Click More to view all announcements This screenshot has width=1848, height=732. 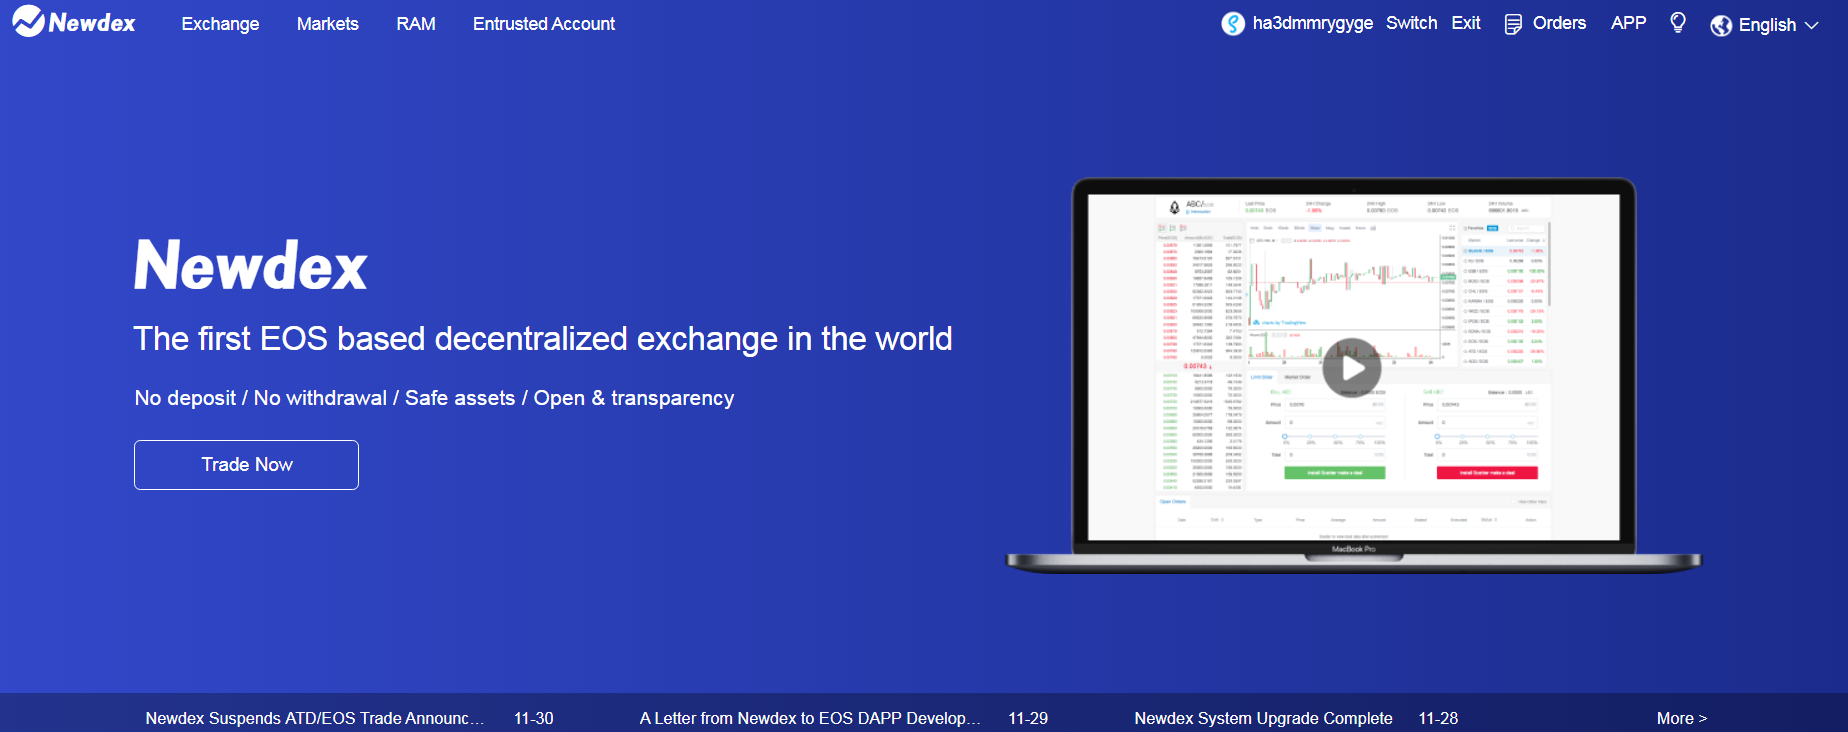(1681, 718)
